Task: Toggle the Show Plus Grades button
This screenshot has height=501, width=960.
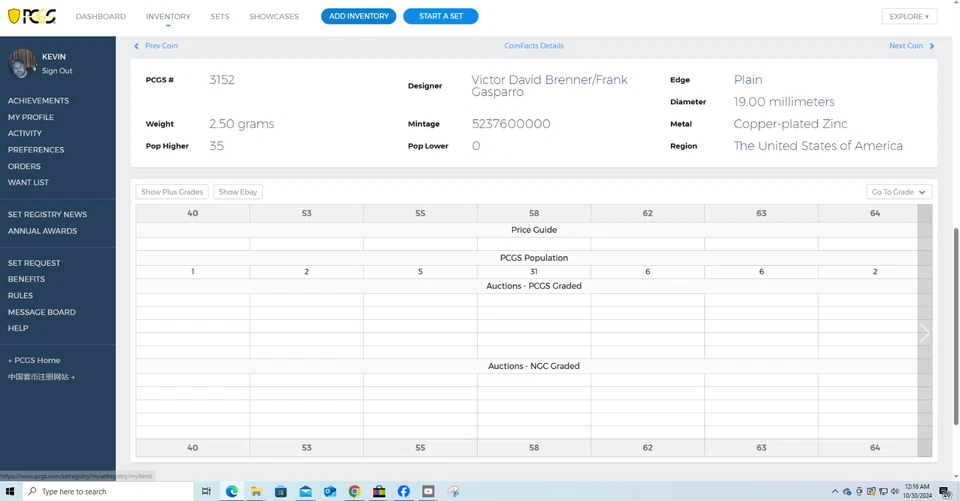Action: point(172,192)
